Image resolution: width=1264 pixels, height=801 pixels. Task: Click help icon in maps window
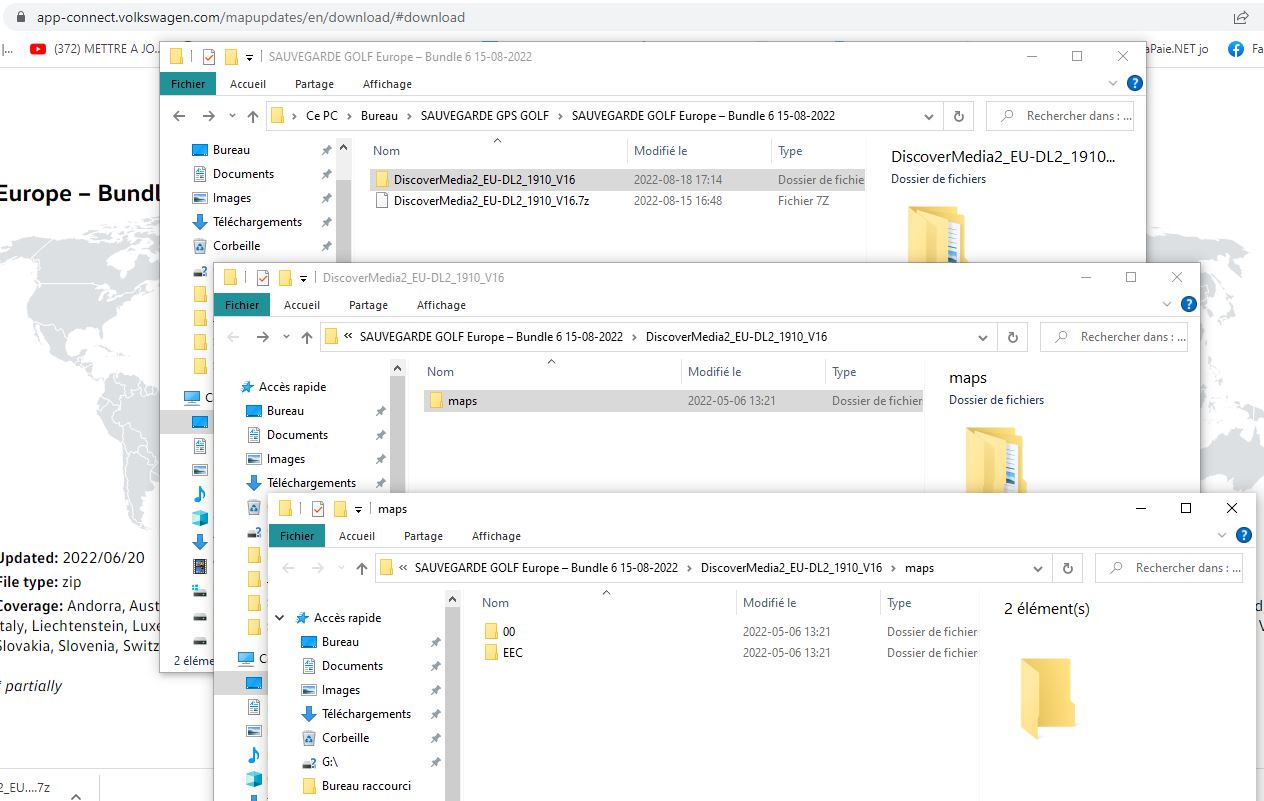1244,536
